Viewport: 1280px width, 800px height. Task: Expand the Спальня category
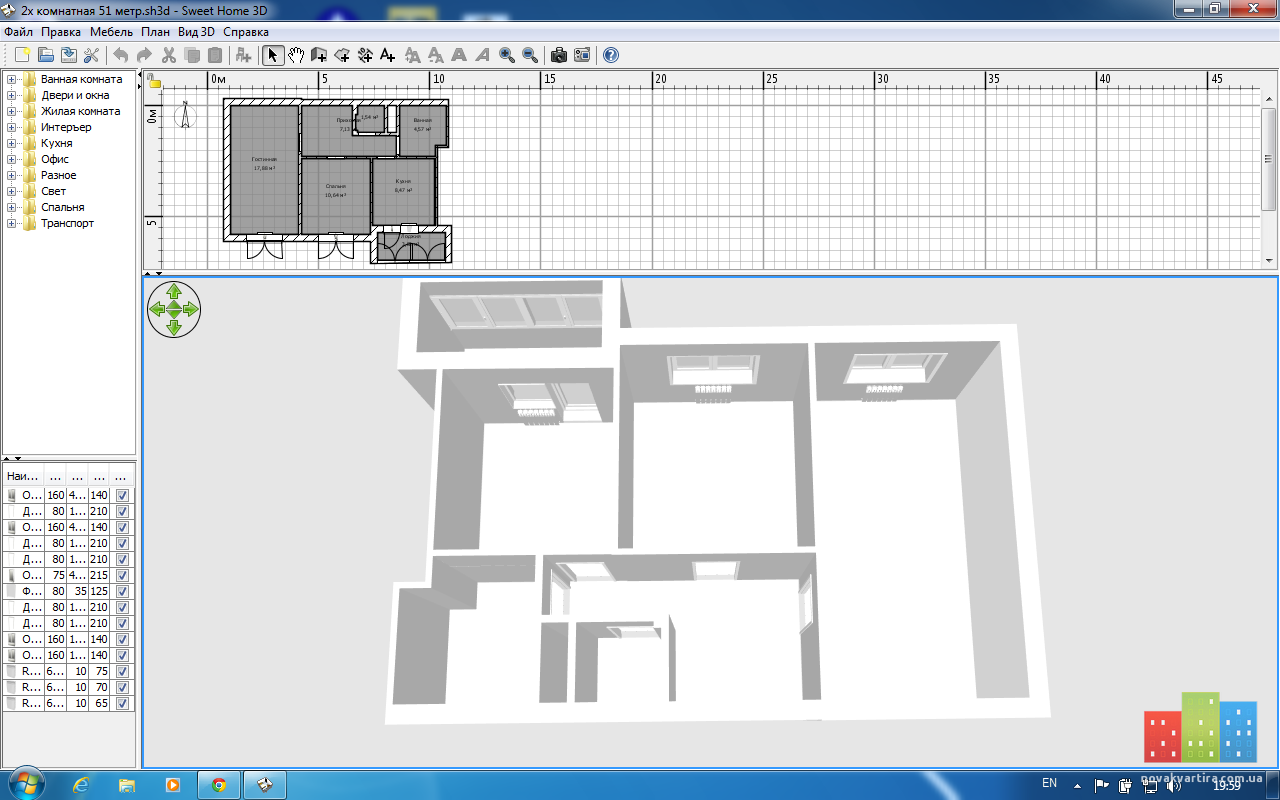pyautogui.click(x=11, y=207)
